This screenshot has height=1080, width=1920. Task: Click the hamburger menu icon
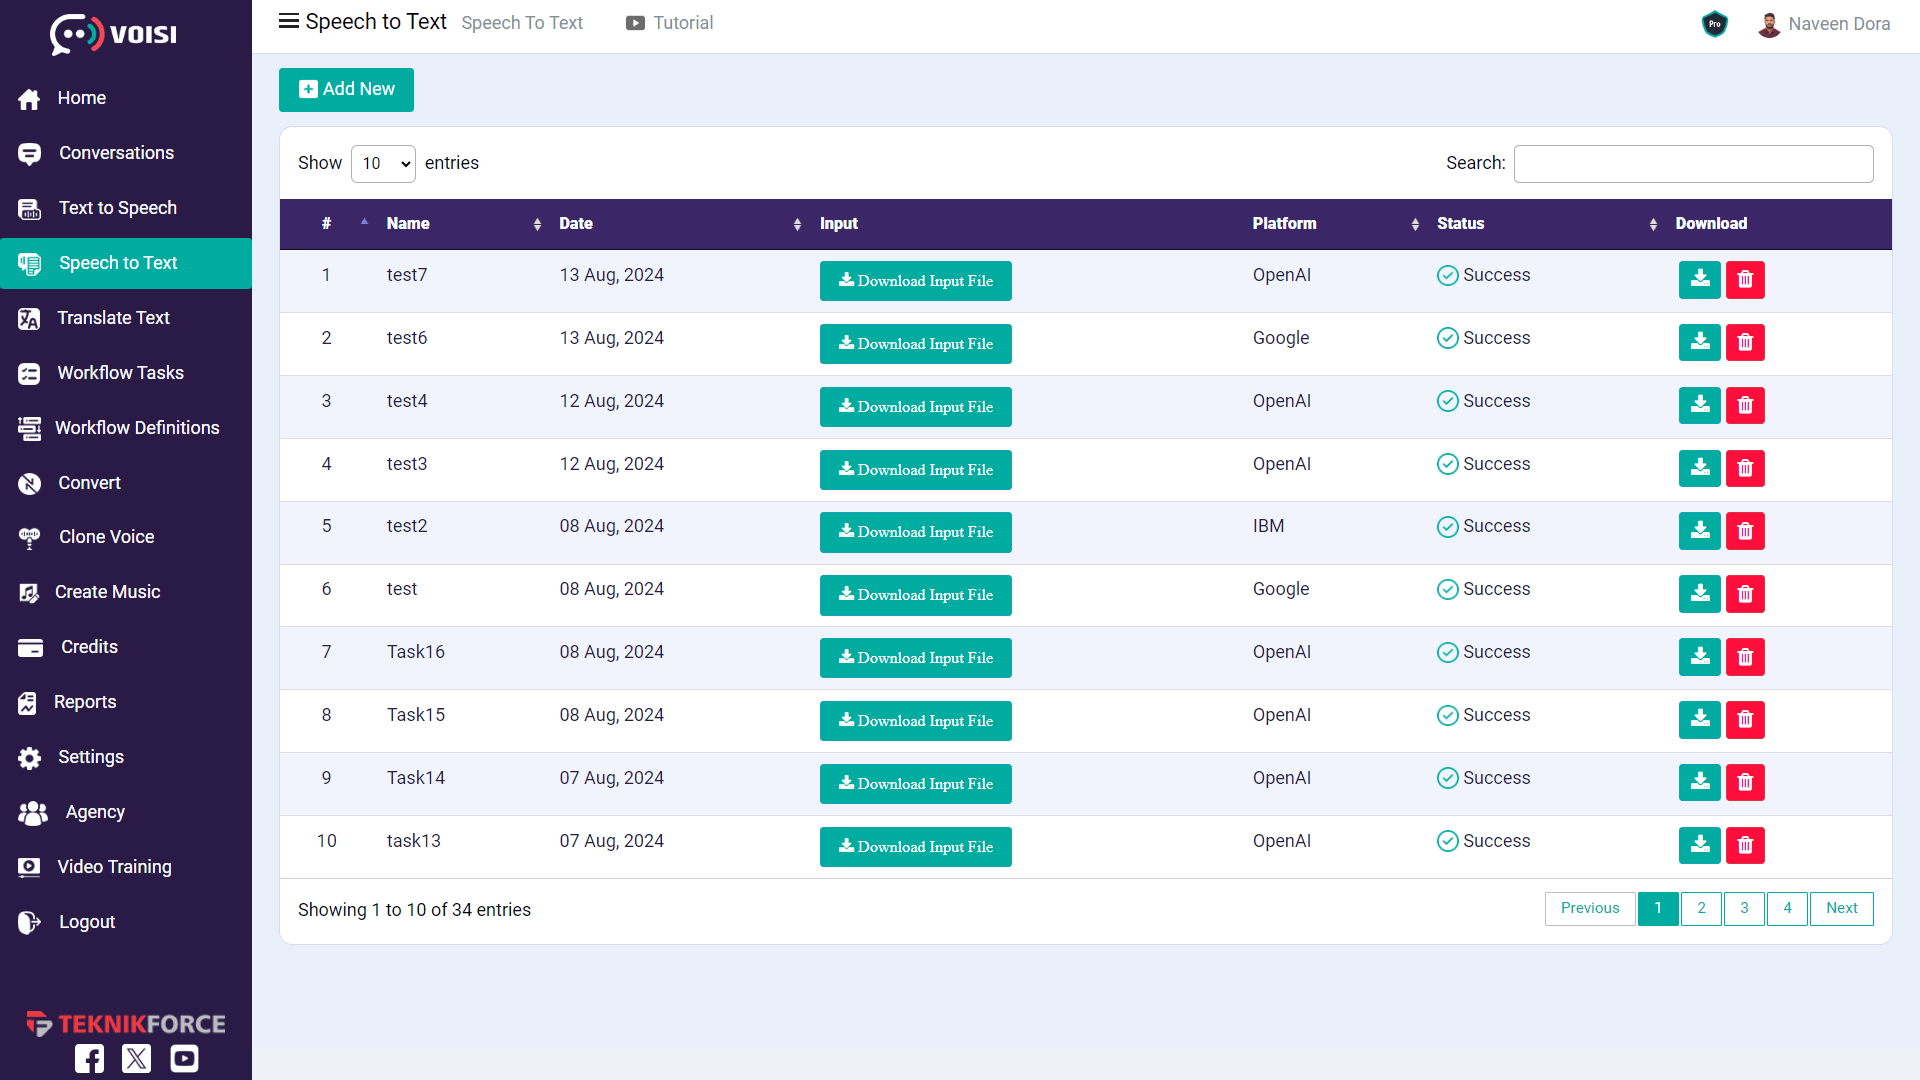pos(288,22)
